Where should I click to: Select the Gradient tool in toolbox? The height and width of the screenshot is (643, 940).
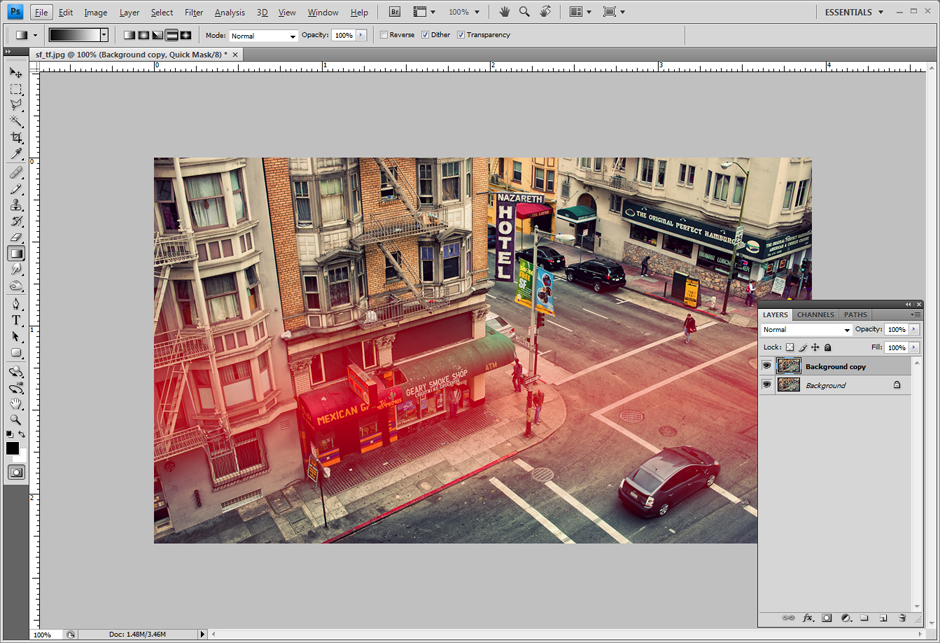pos(16,253)
